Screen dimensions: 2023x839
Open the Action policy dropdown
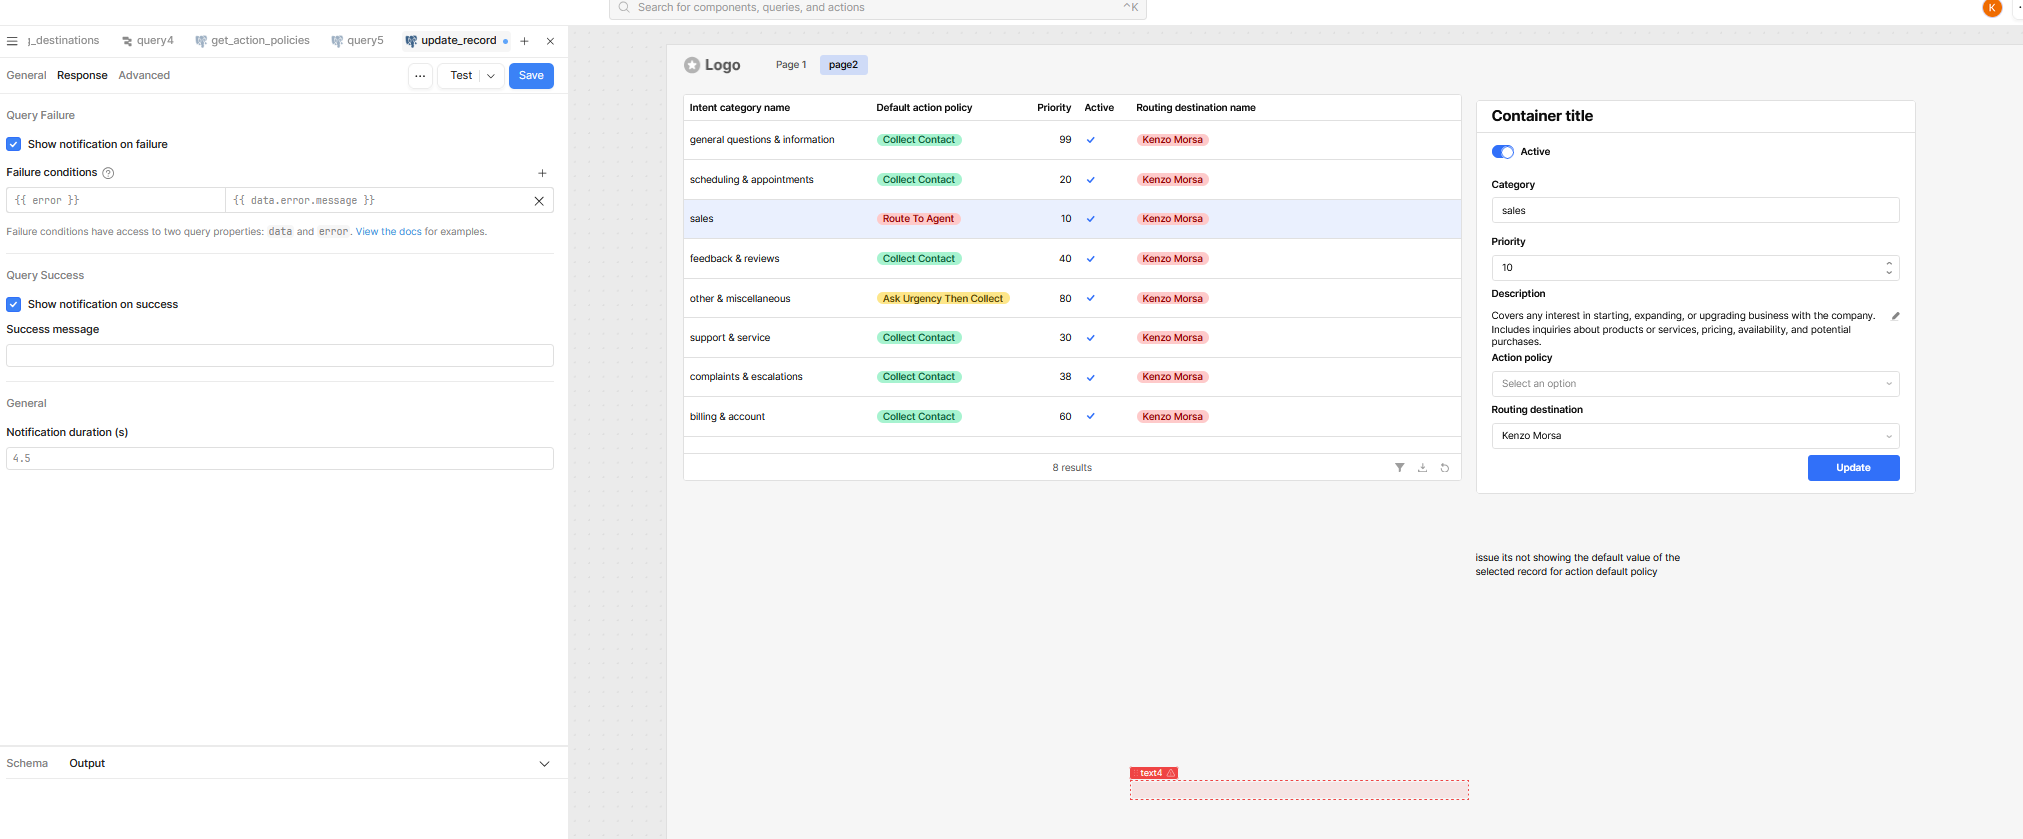[x=1694, y=384]
